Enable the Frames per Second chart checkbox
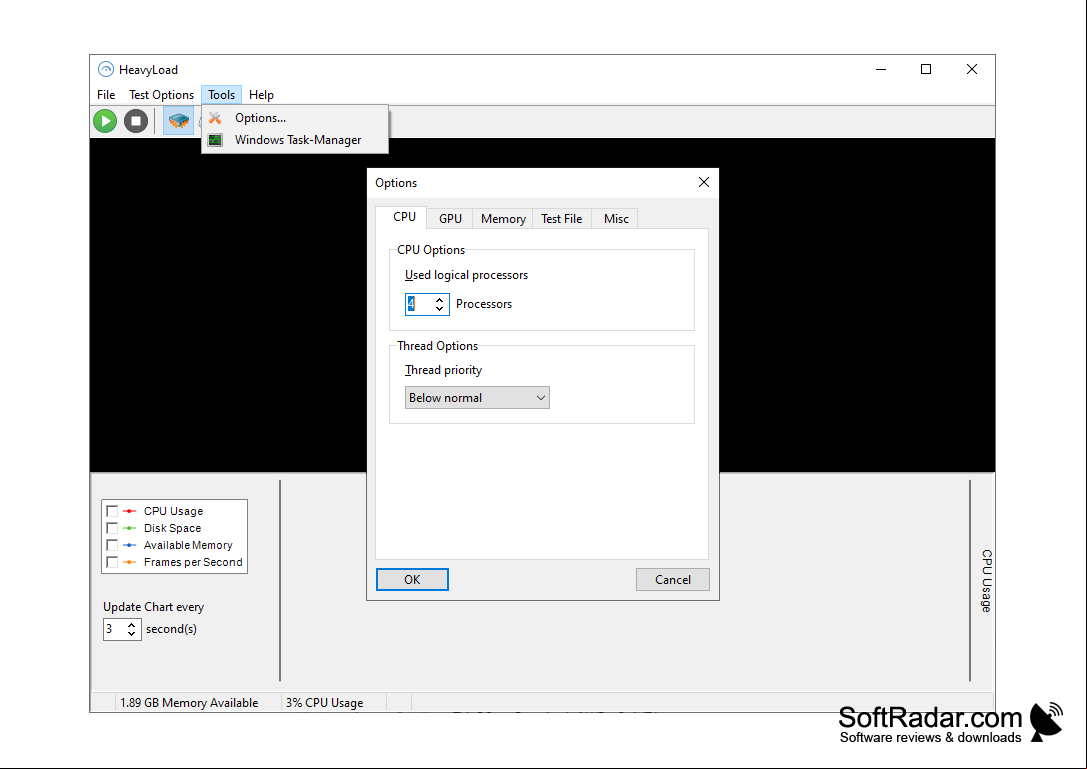This screenshot has height=769, width=1087. point(112,562)
